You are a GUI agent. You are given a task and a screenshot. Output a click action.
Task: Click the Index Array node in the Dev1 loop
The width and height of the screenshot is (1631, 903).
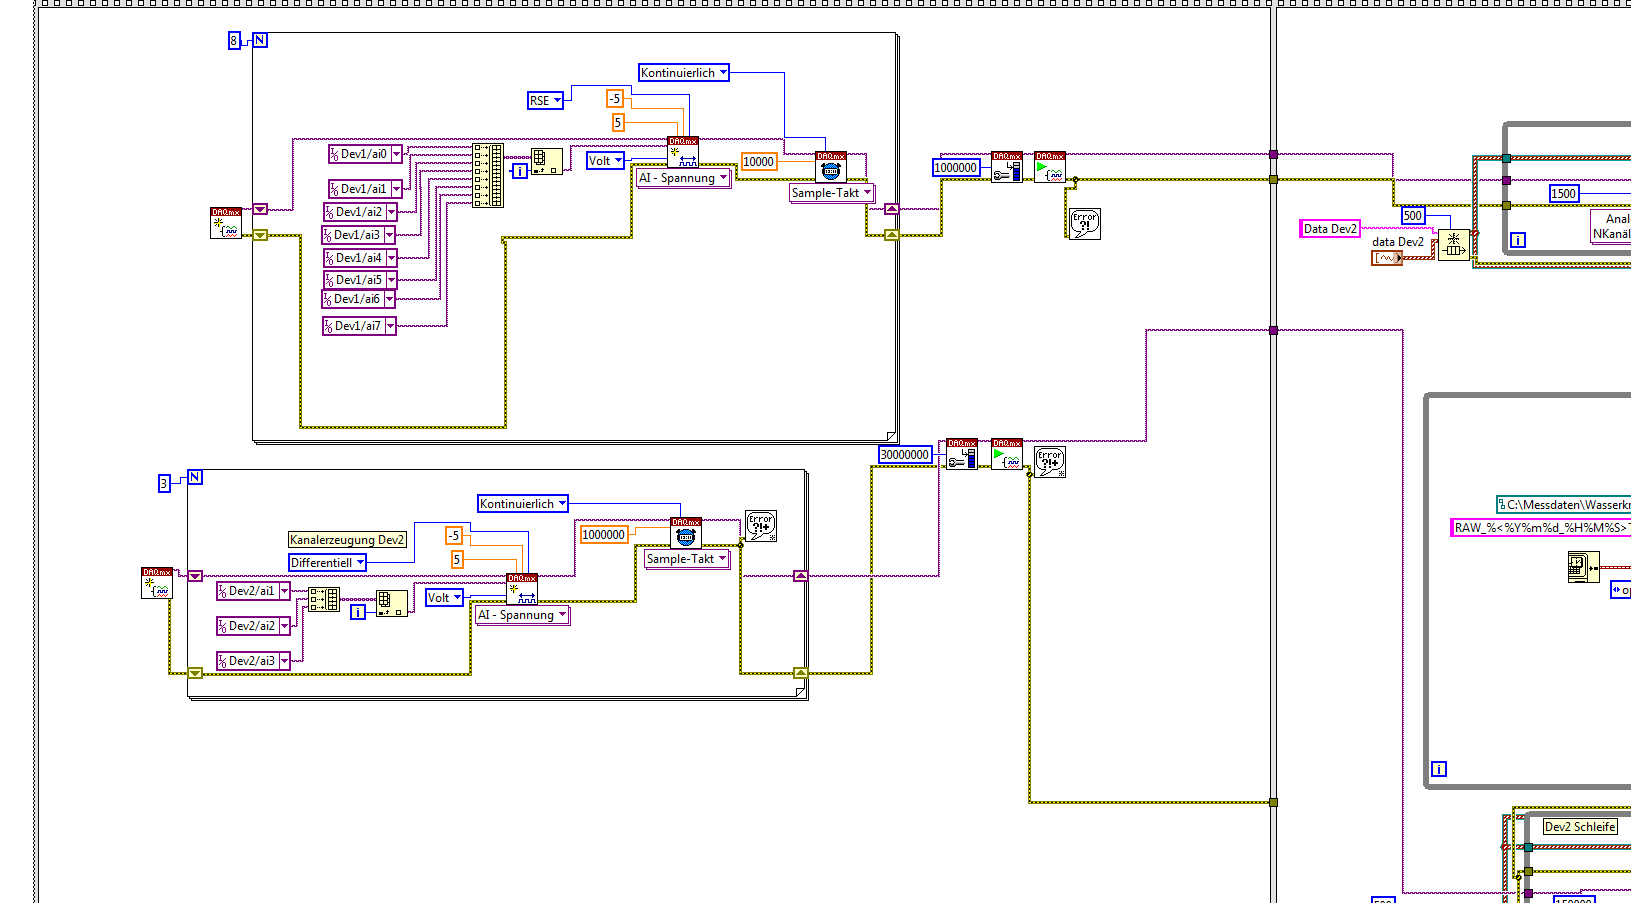tap(546, 162)
